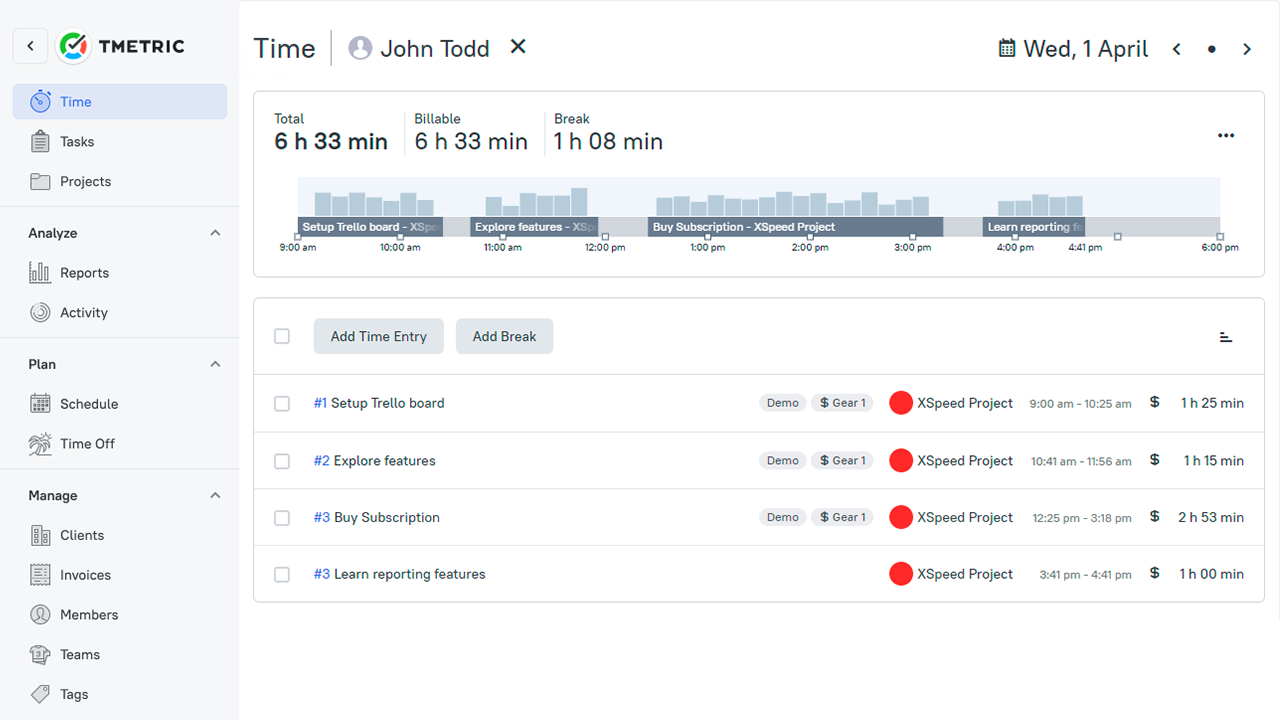Open the Projects page
The width and height of the screenshot is (1280, 720).
(x=86, y=181)
